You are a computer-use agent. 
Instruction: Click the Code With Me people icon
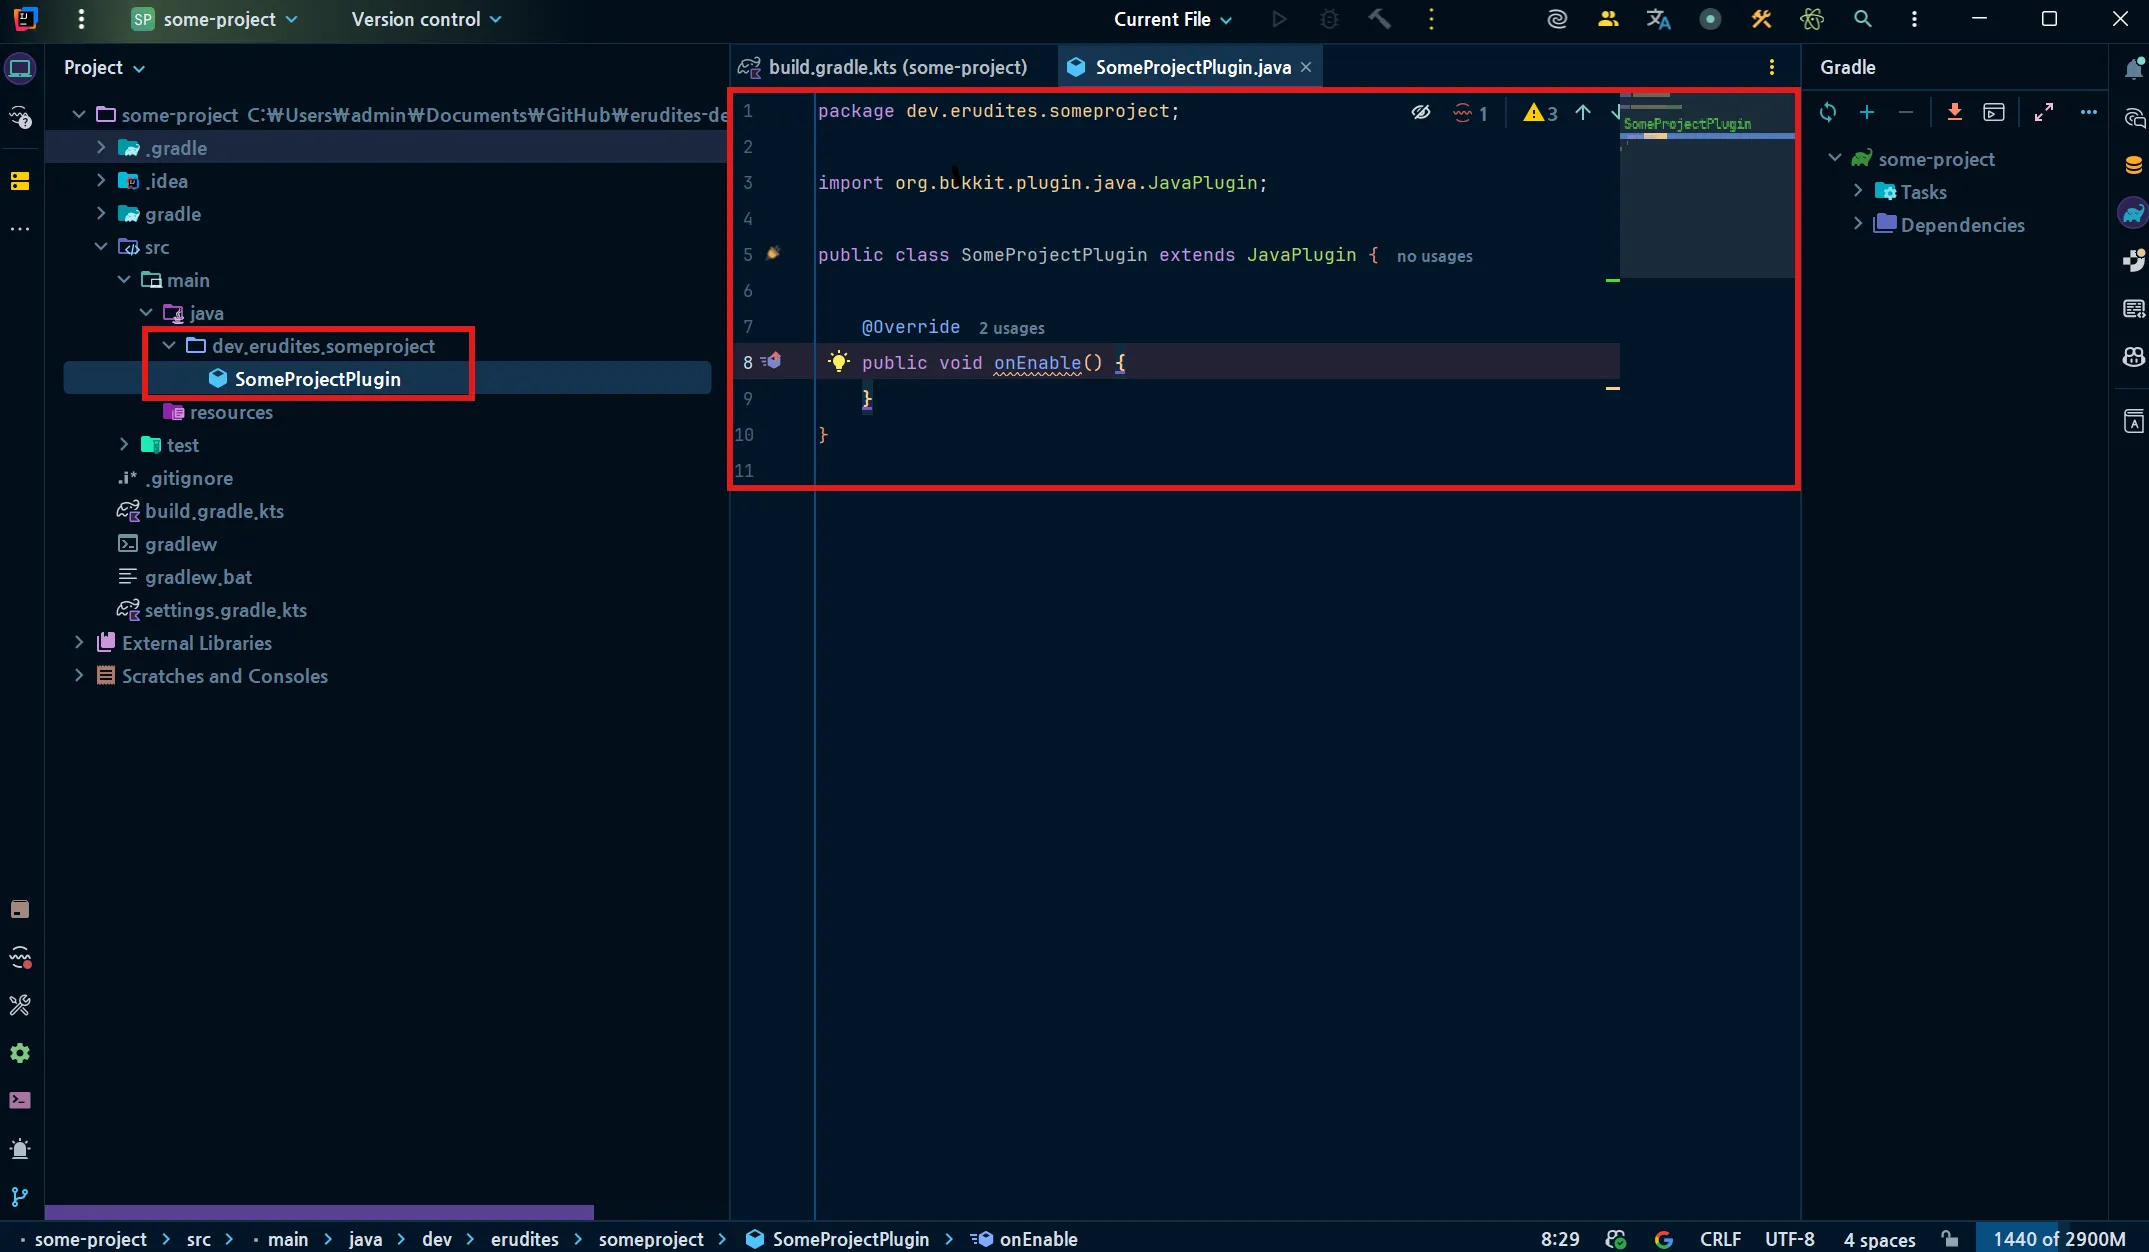pyautogui.click(x=1608, y=19)
